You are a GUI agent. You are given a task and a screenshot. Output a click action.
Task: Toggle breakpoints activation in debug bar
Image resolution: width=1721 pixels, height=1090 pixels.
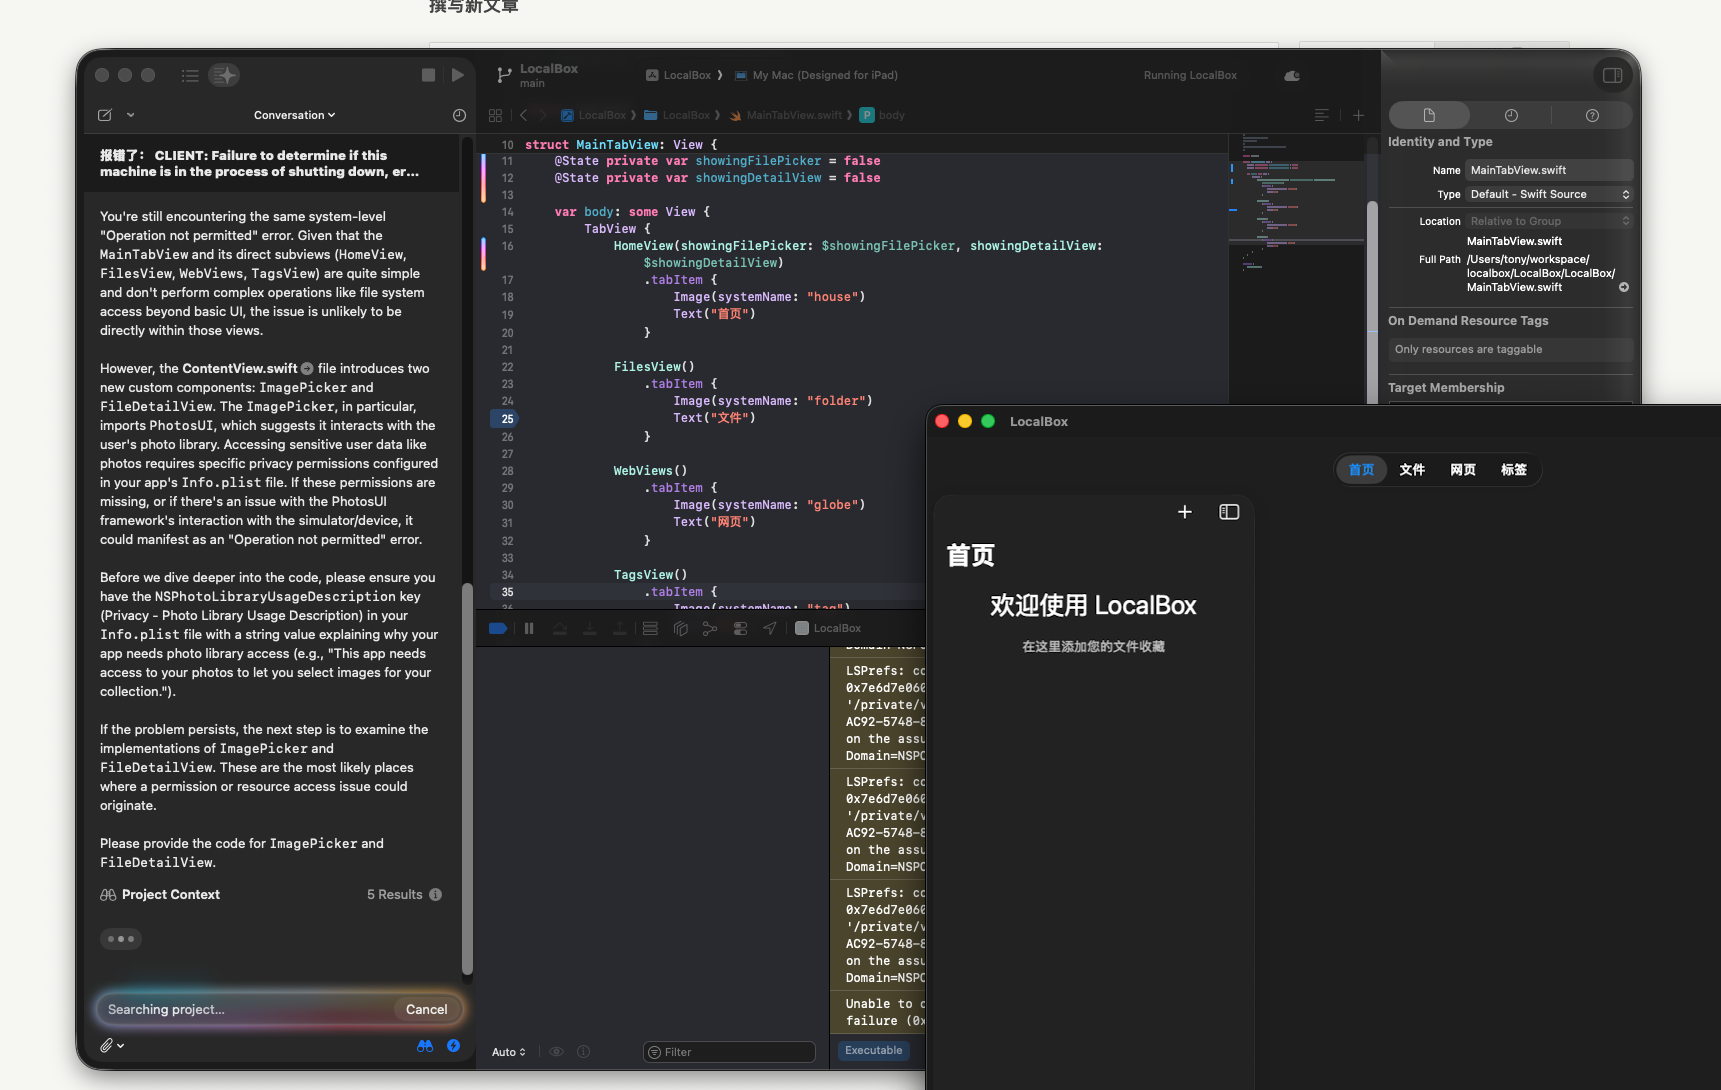coord(497,628)
